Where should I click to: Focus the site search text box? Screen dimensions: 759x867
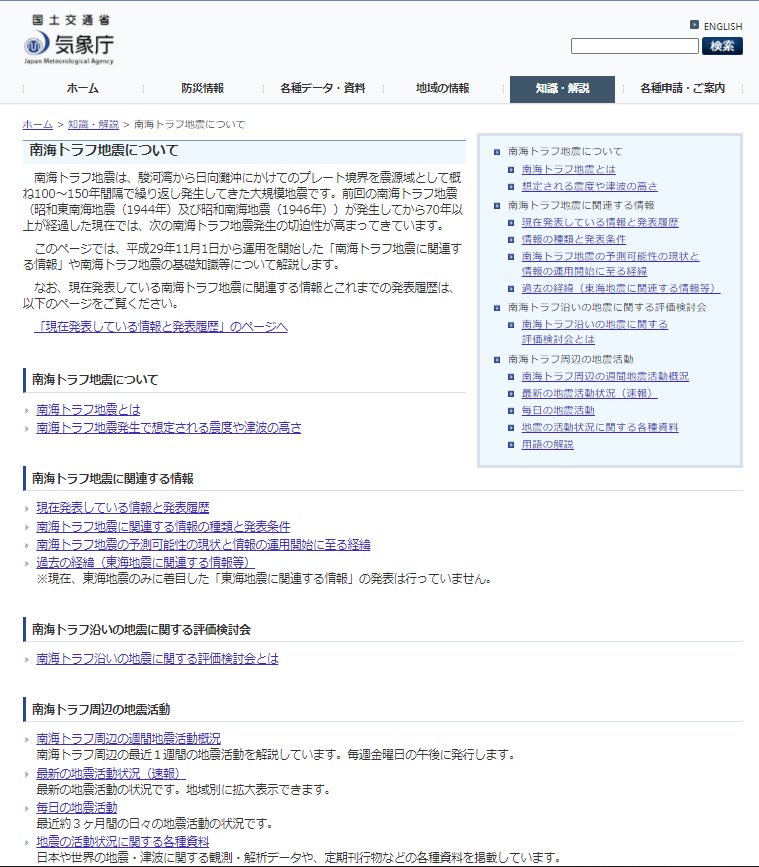pyautogui.click(x=635, y=46)
